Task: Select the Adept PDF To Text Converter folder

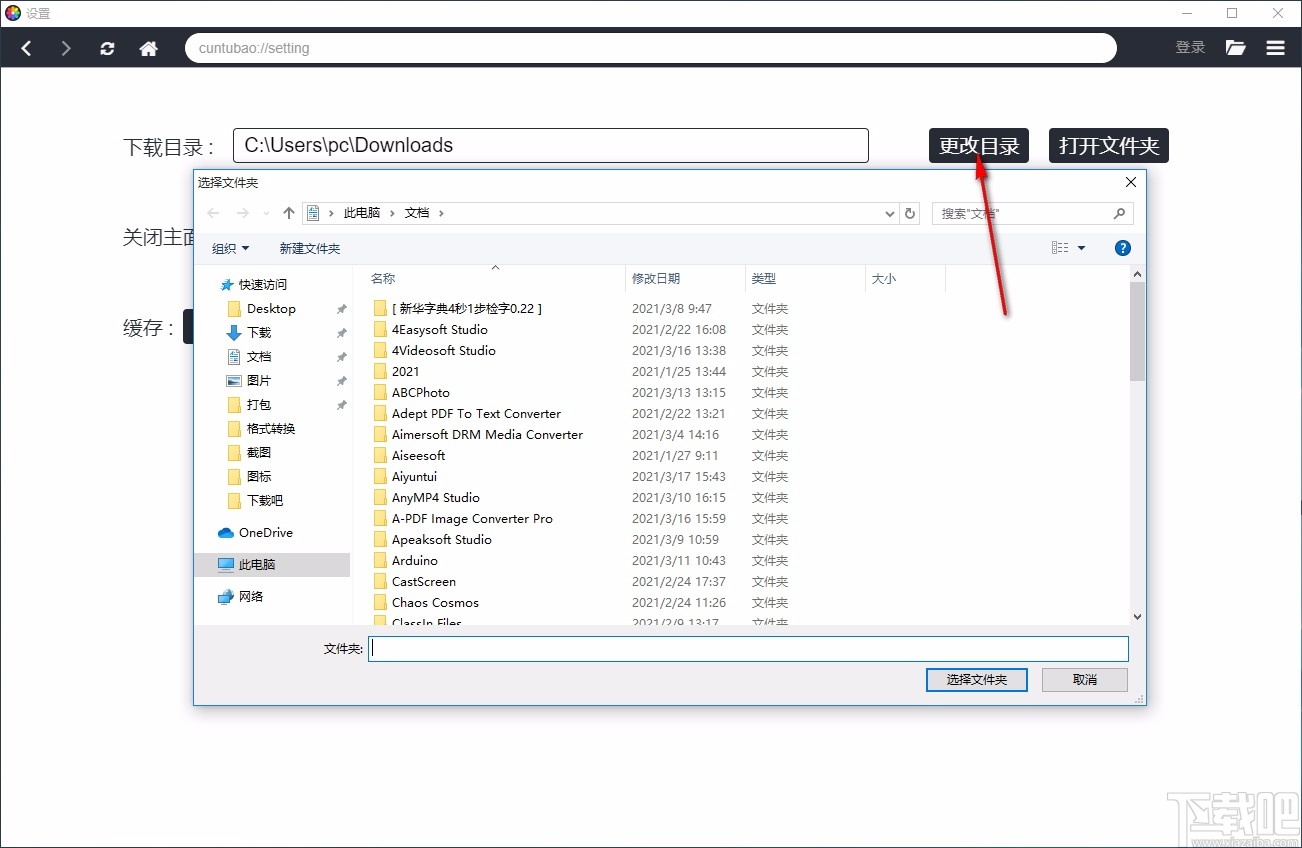Action: click(x=476, y=414)
